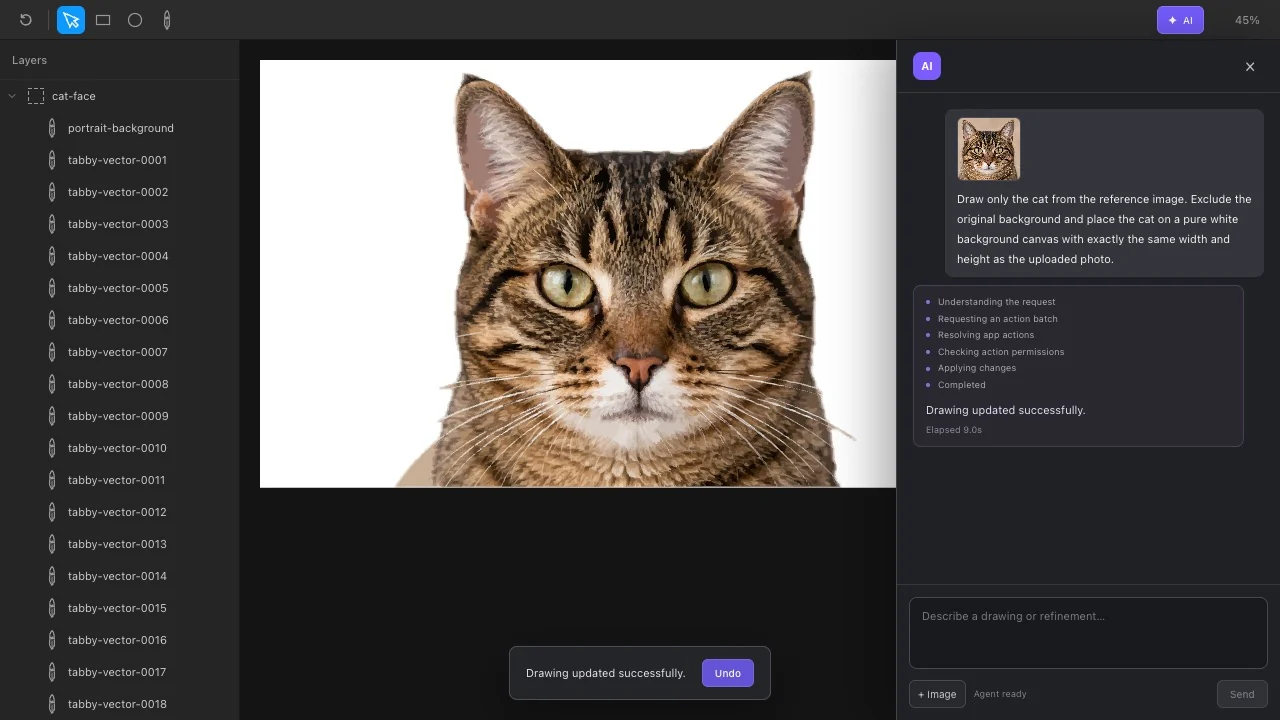This screenshot has height=720, width=1280.
Task: Select layer tabby-vector-0002
Action: (x=120, y=192)
